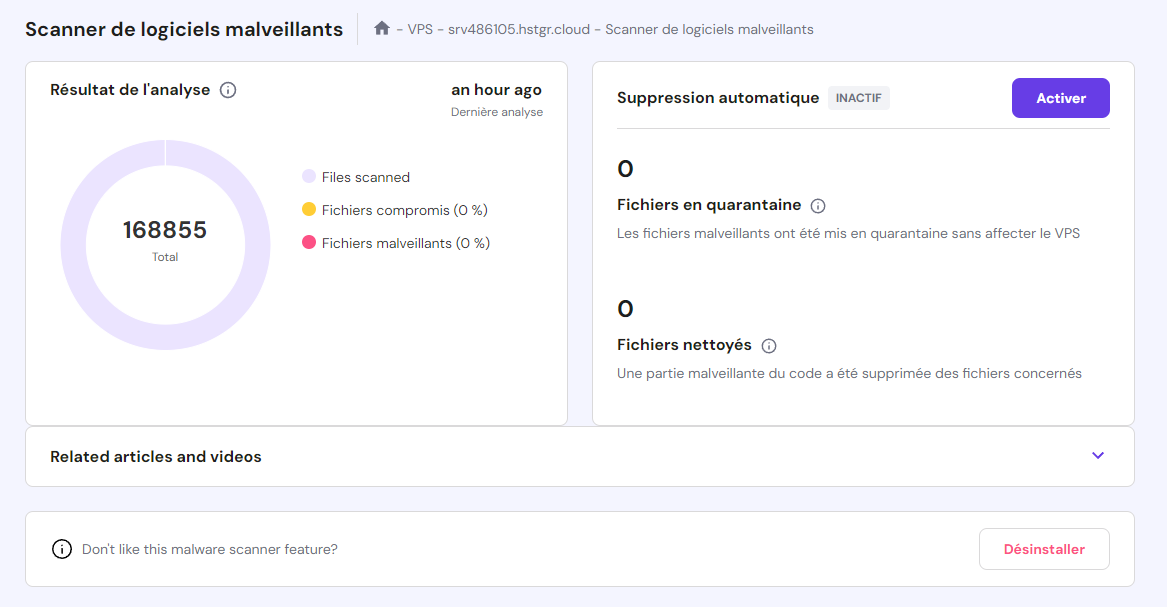Show info for "Fichiers en quarantaine"
1167x607 pixels.
[818, 205]
